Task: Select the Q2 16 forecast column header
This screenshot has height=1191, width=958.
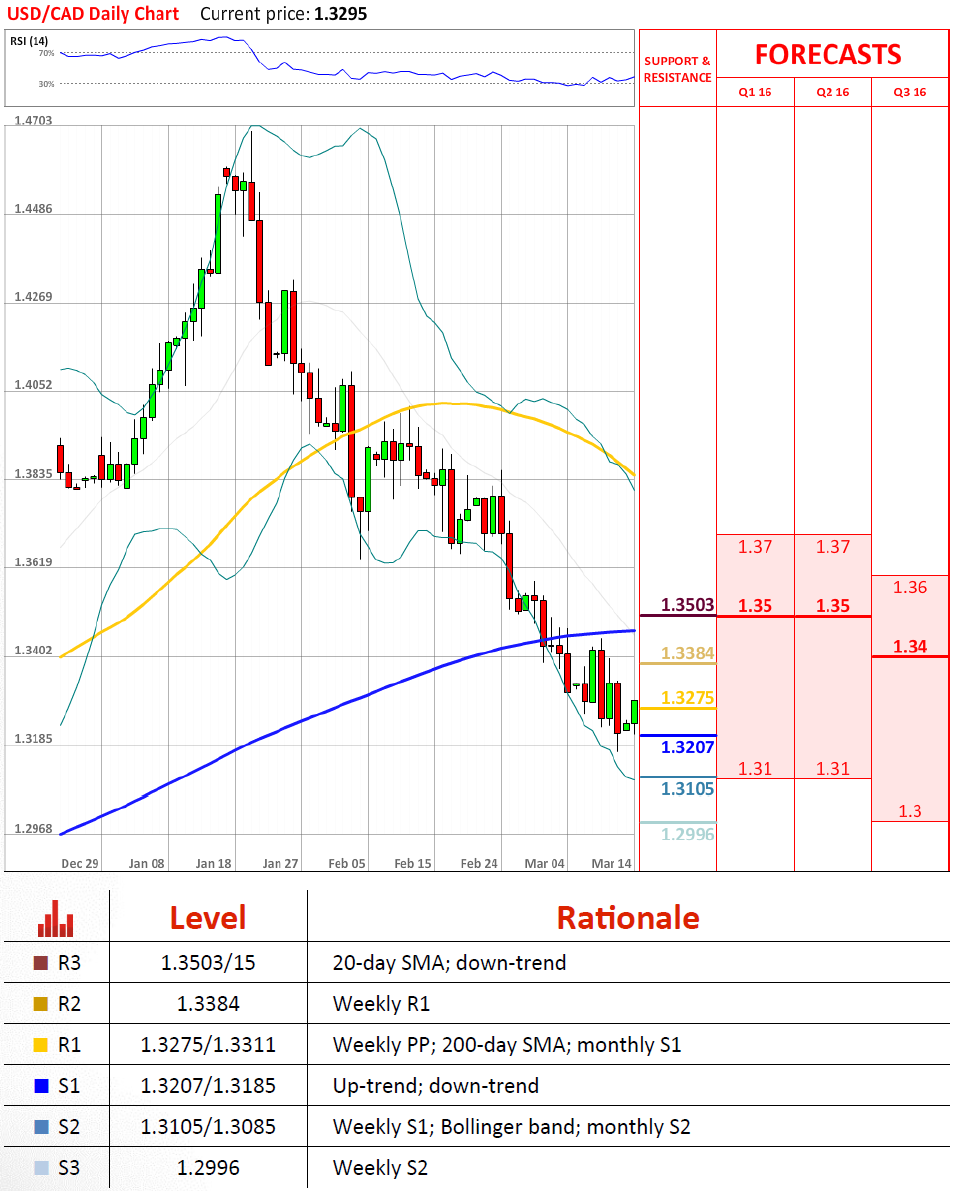Action: click(833, 92)
